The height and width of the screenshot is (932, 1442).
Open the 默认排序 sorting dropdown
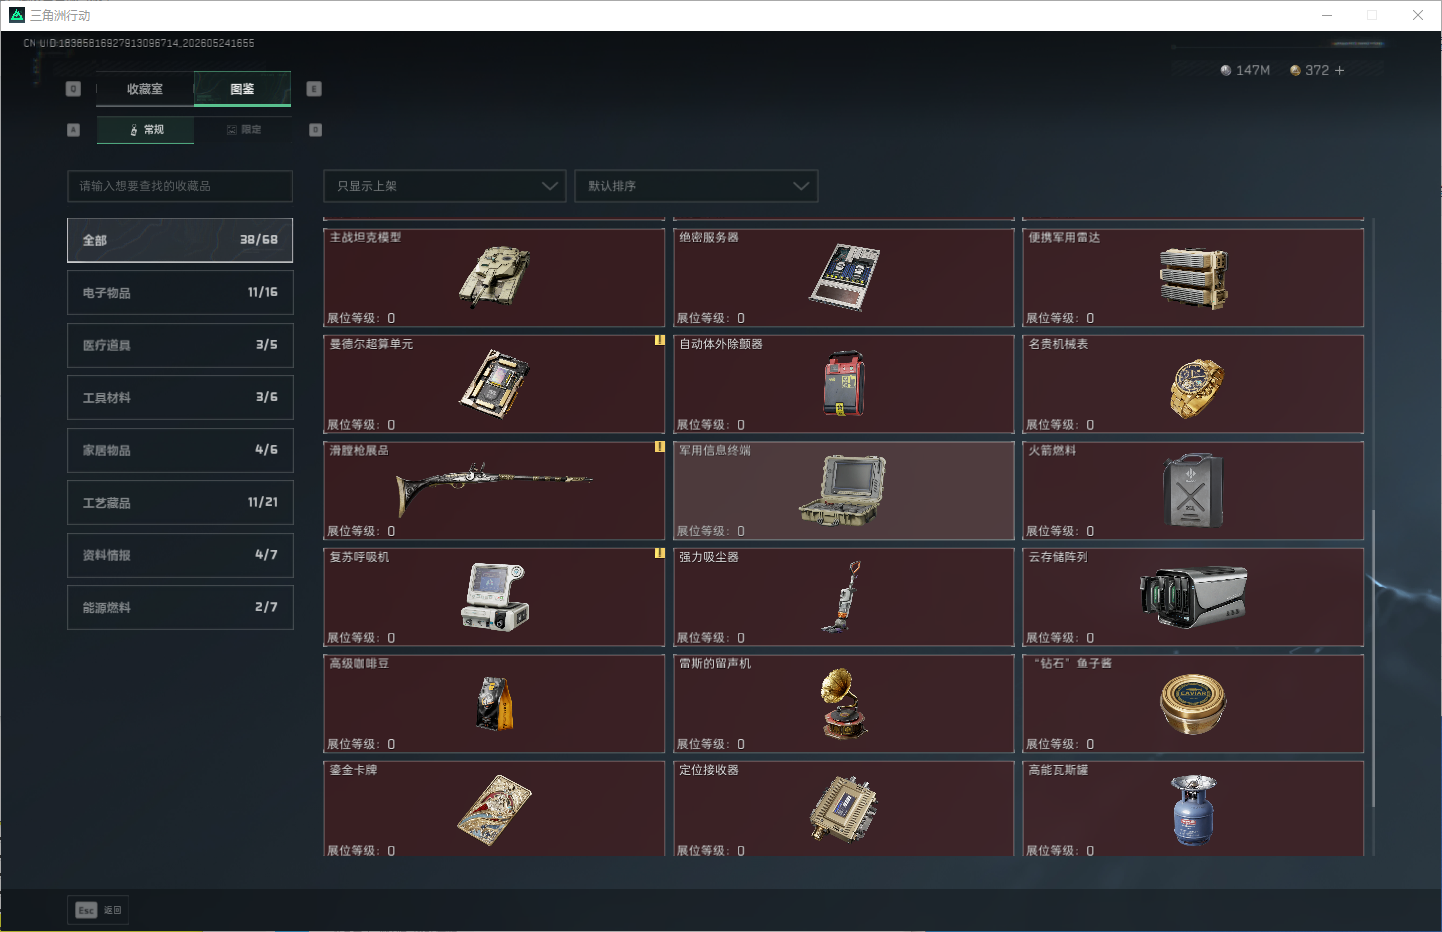point(696,186)
